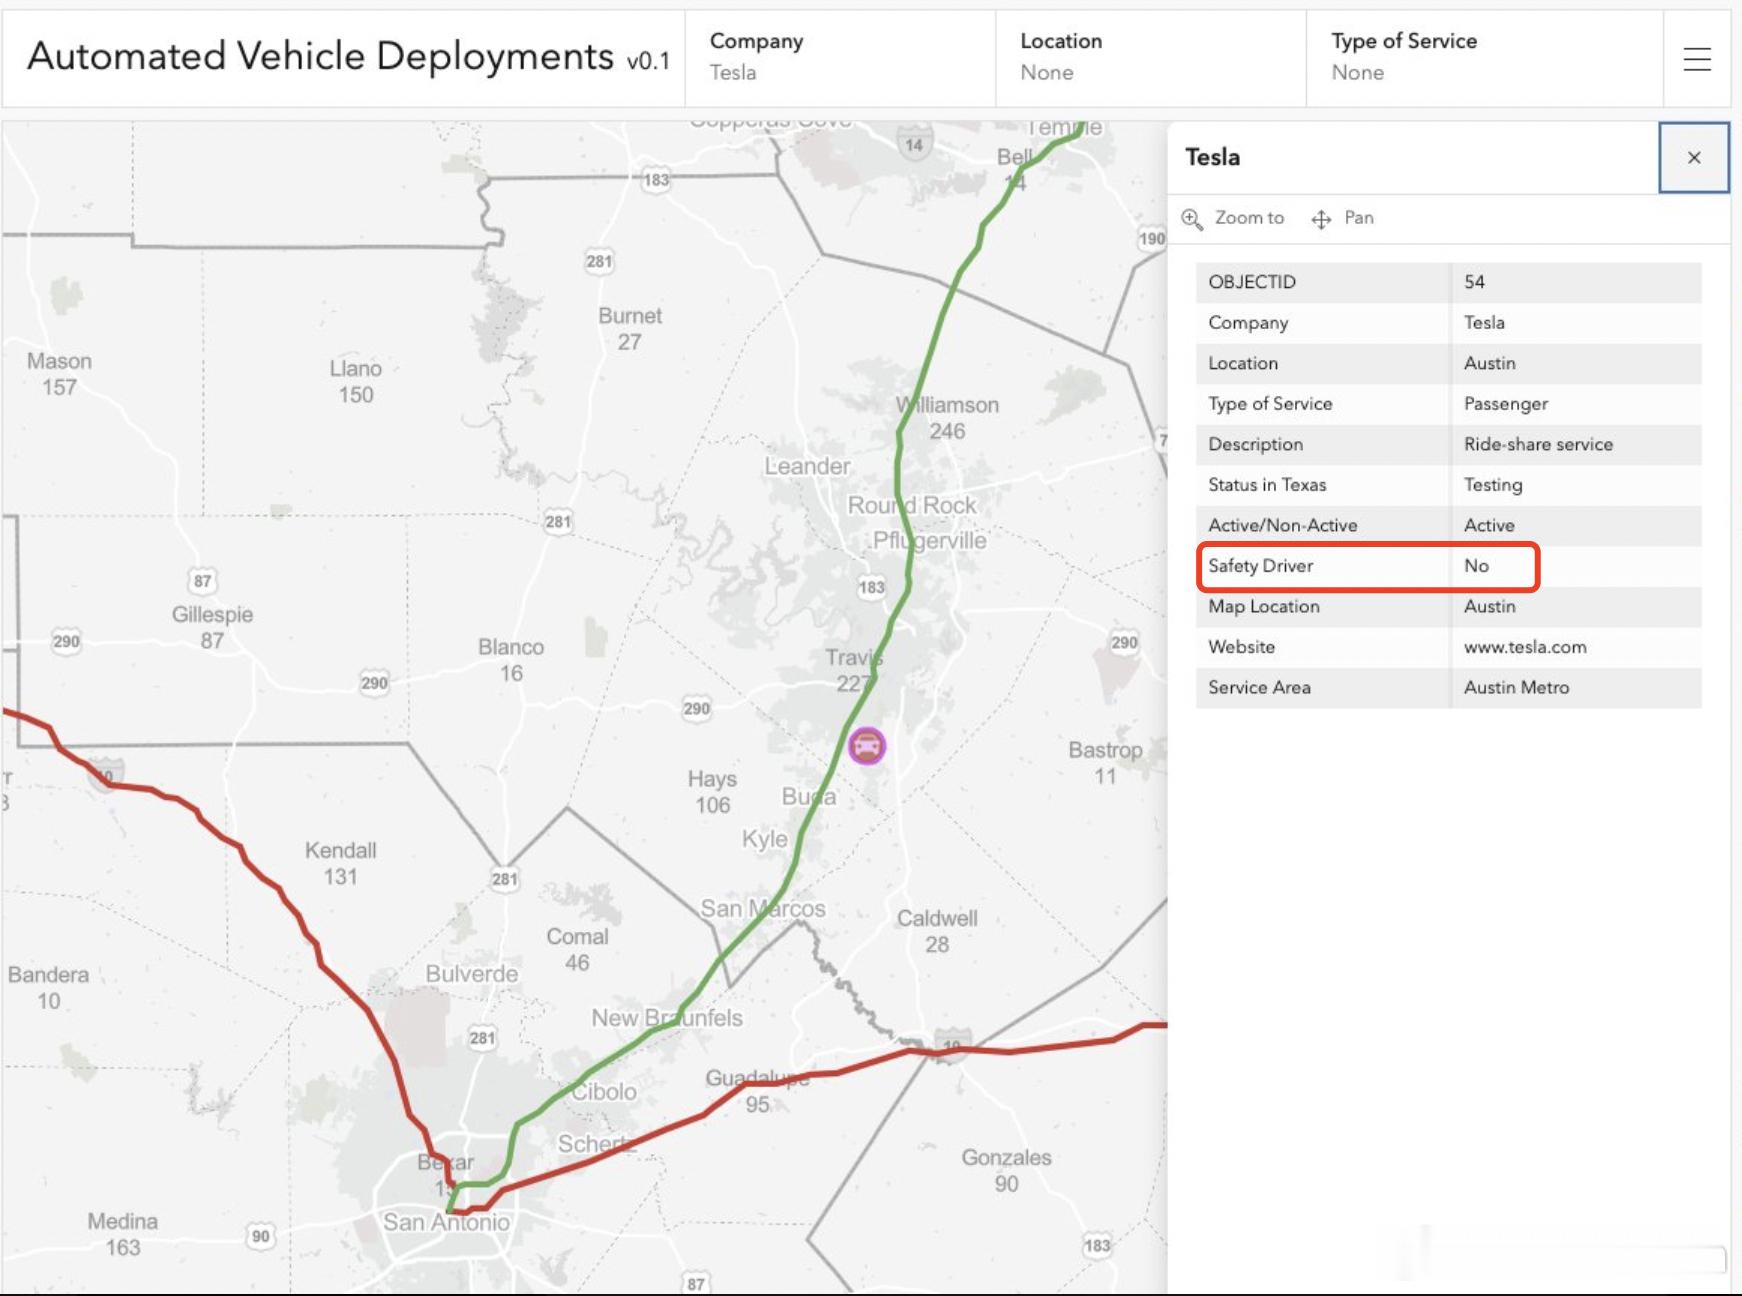Click the New Braunfels city label

coord(667,1018)
